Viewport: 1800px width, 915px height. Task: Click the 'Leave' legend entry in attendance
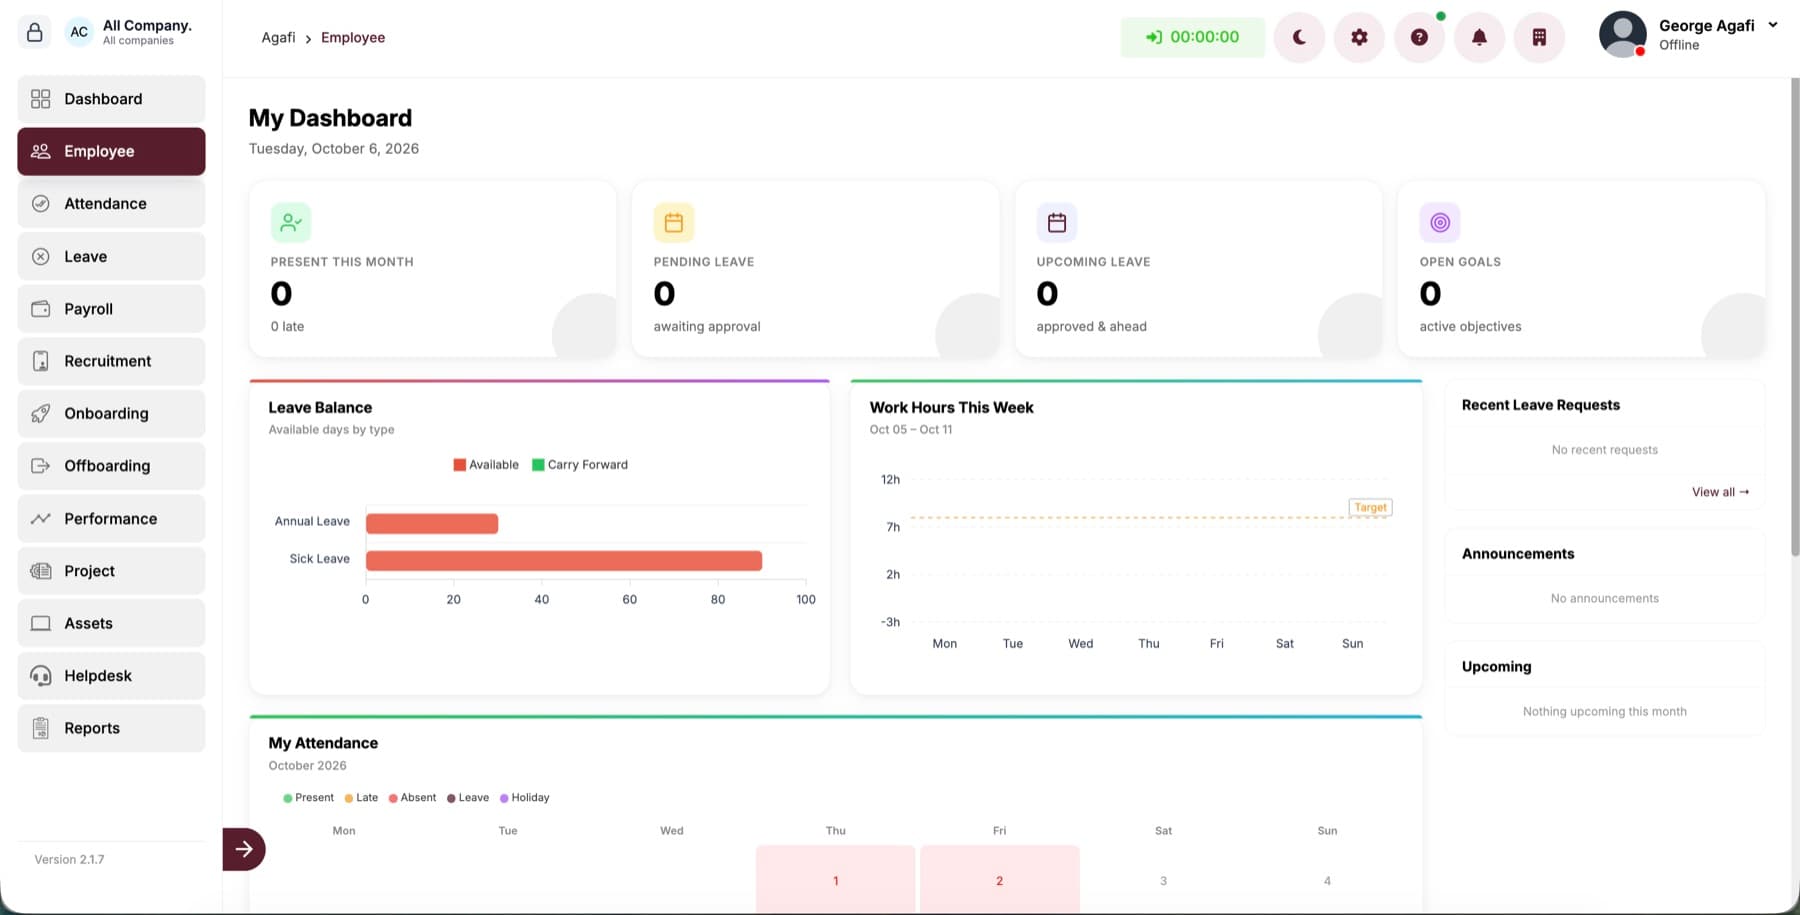pyautogui.click(x=468, y=798)
